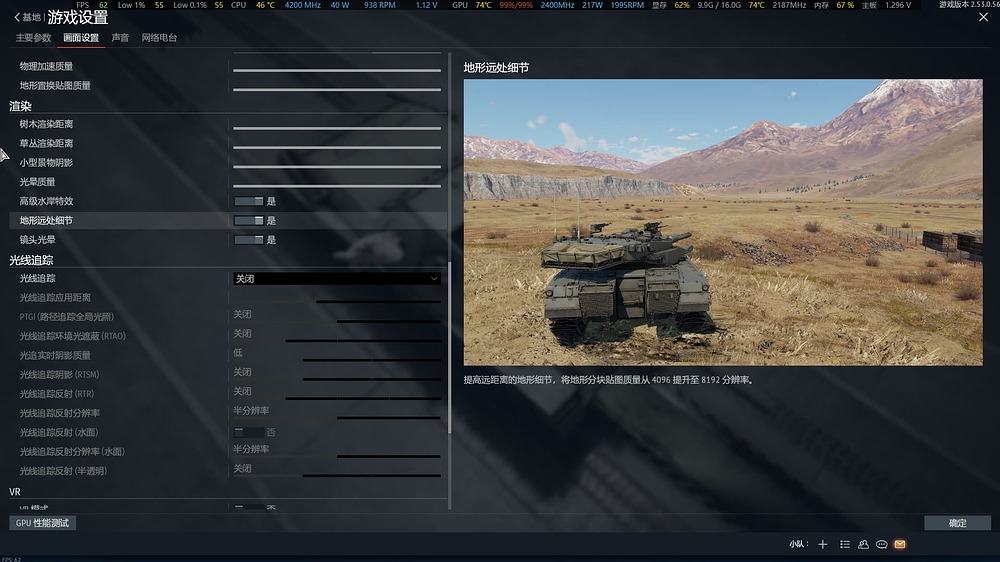
Task: Go to the 网络电台 tab
Action: 159,38
